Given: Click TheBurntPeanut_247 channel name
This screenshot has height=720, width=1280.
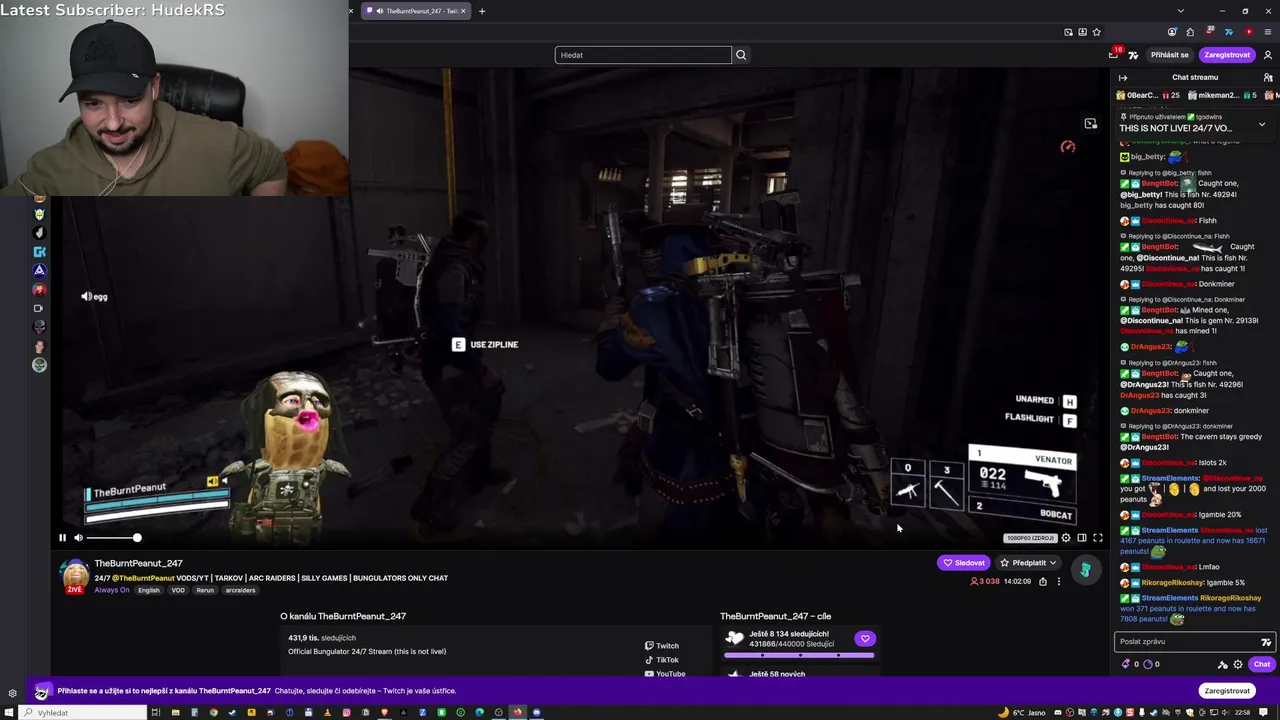Looking at the screenshot, I should pos(138,564).
